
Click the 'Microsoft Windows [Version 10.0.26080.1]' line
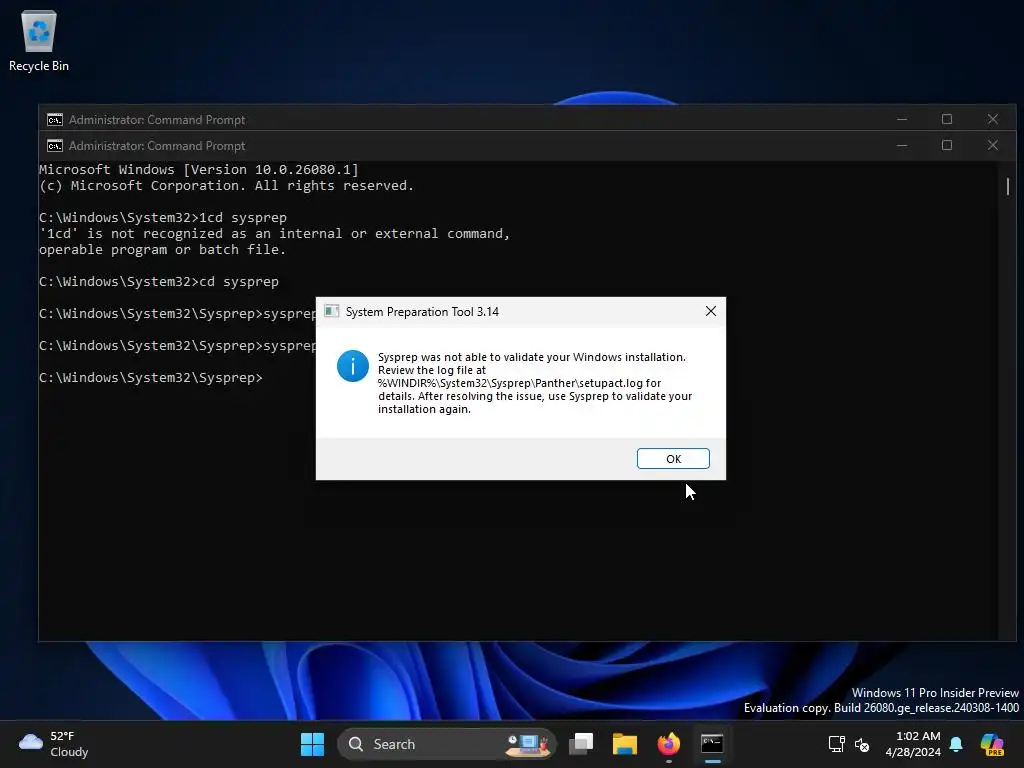point(199,170)
